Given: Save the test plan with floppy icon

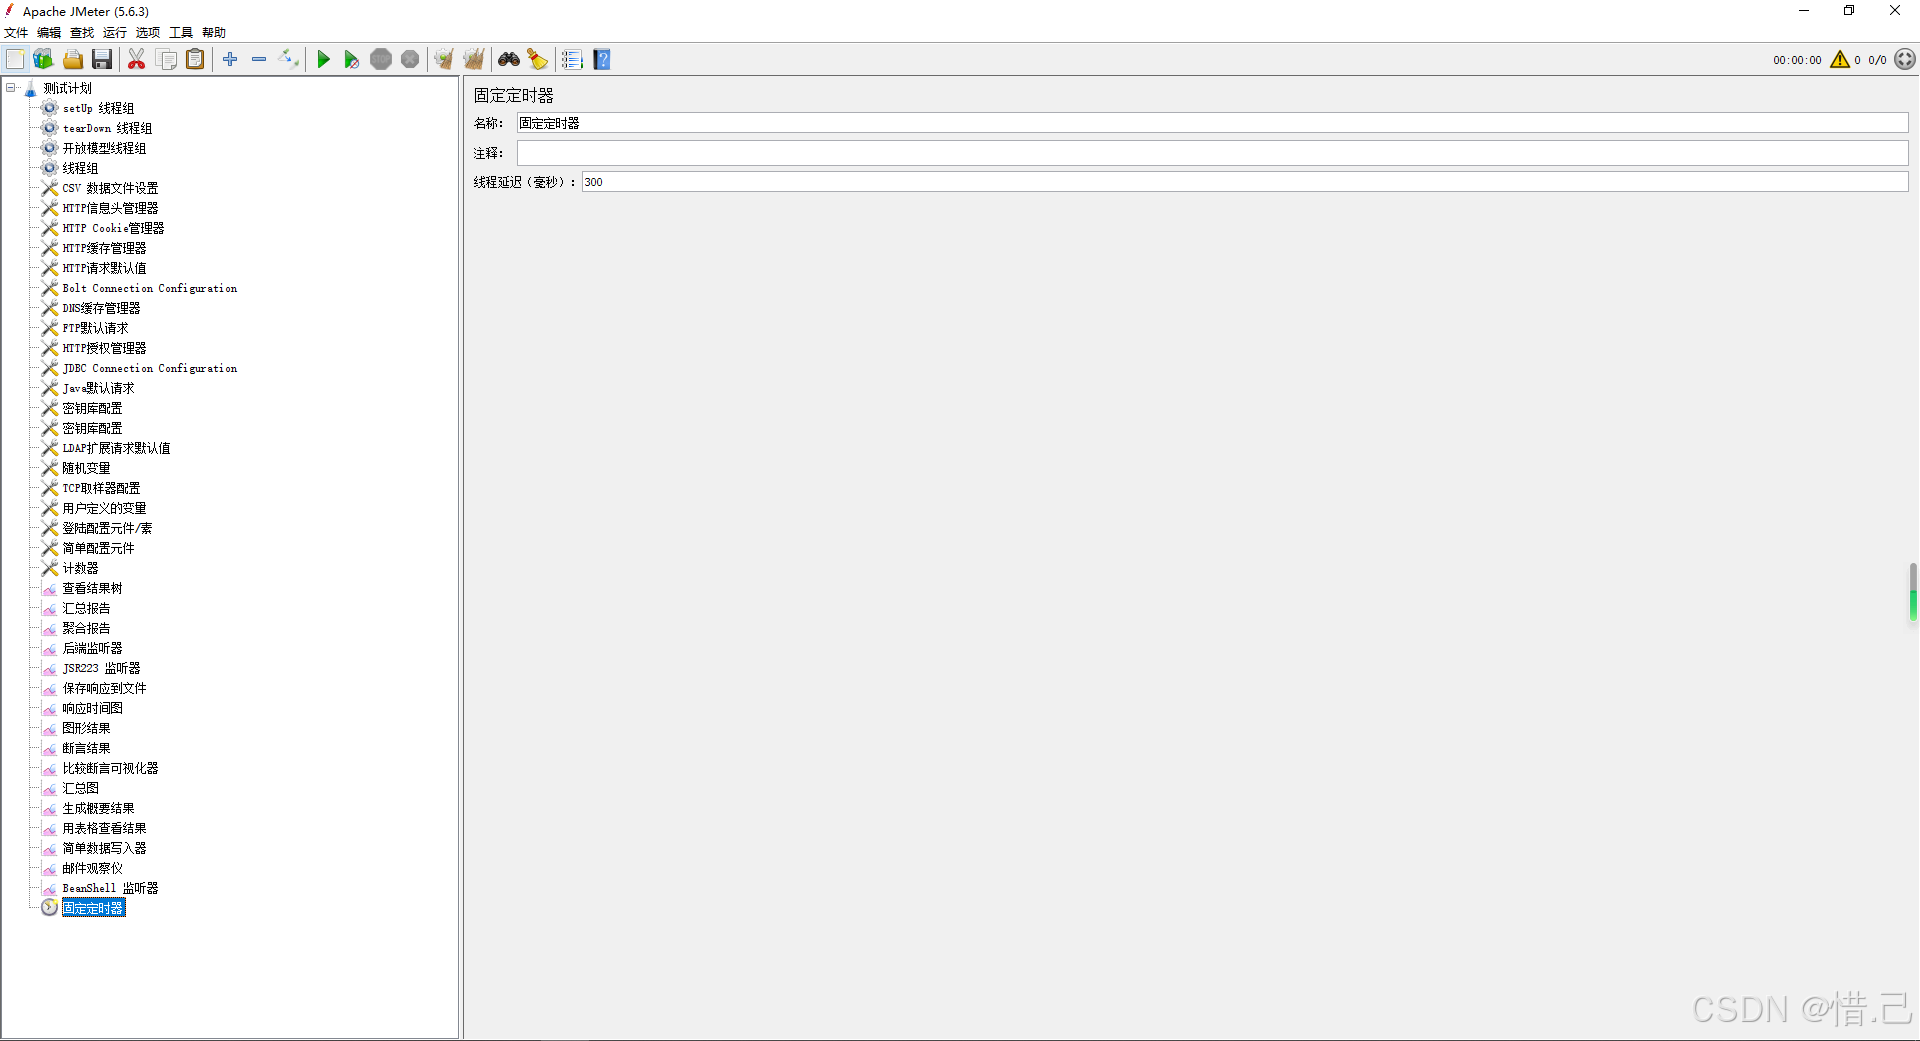Looking at the screenshot, I should (x=102, y=60).
